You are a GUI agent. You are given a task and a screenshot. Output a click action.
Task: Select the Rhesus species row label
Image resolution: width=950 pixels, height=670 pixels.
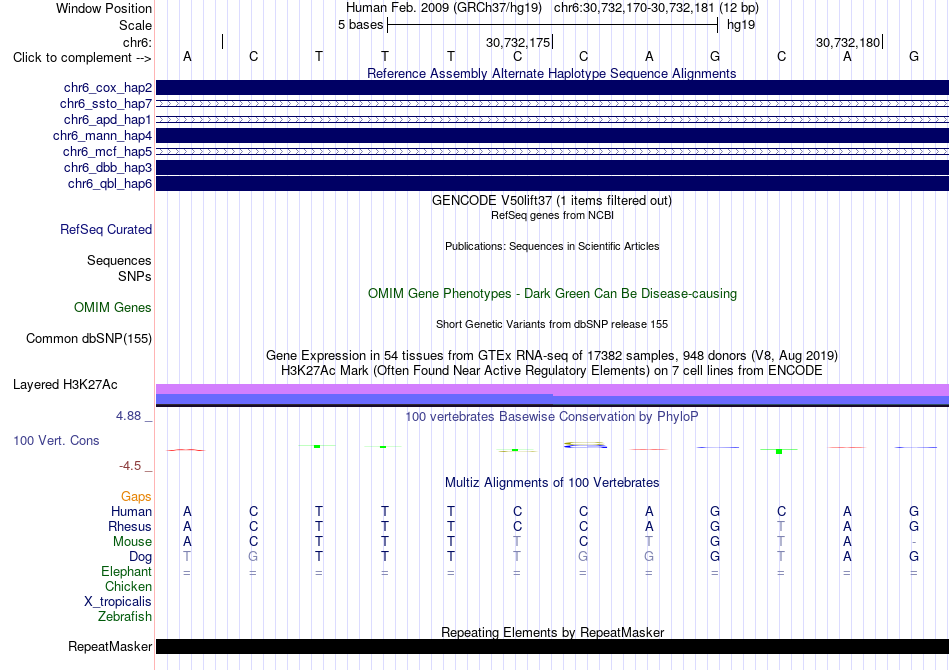point(130,526)
